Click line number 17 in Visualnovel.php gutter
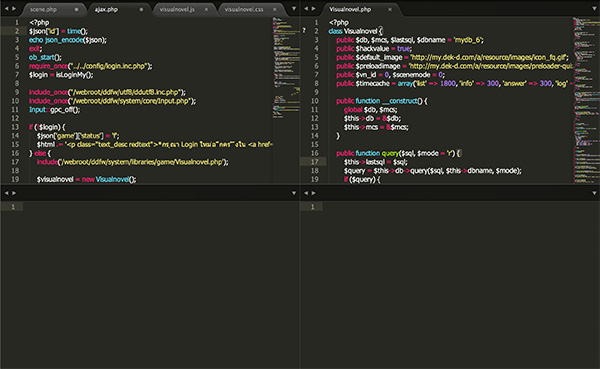Image resolution: width=600 pixels, height=369 pixels. click(x=315, y=162)
